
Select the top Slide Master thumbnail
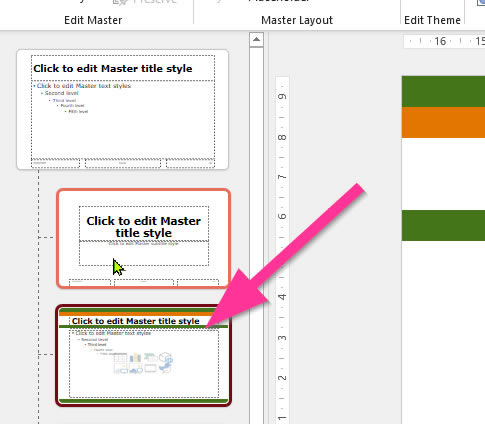(123, 110)
